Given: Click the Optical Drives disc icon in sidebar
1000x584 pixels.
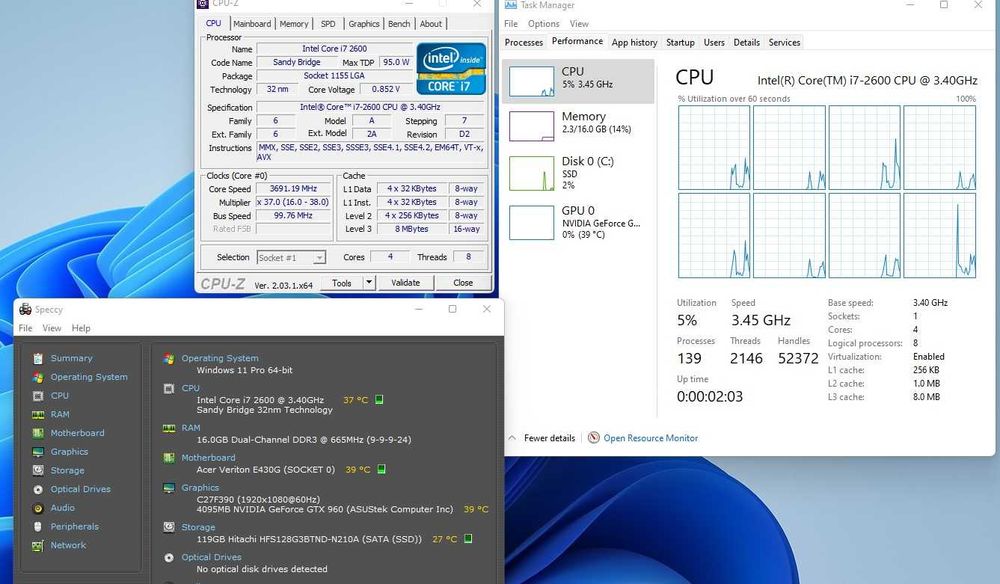Looking at the screenshot, I should (38, 490).
